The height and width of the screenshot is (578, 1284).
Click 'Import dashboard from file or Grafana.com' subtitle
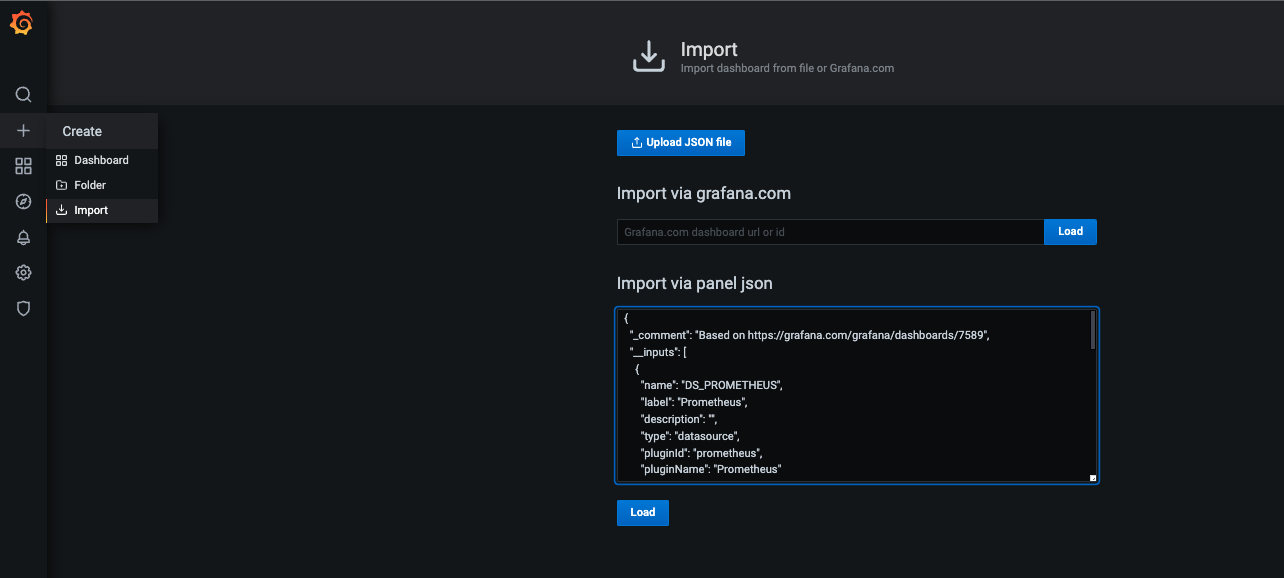pyautogui.click(x=787, y=69)
